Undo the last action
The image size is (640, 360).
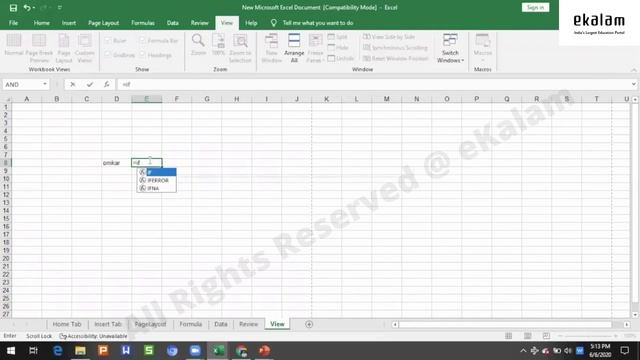[27, 8]
